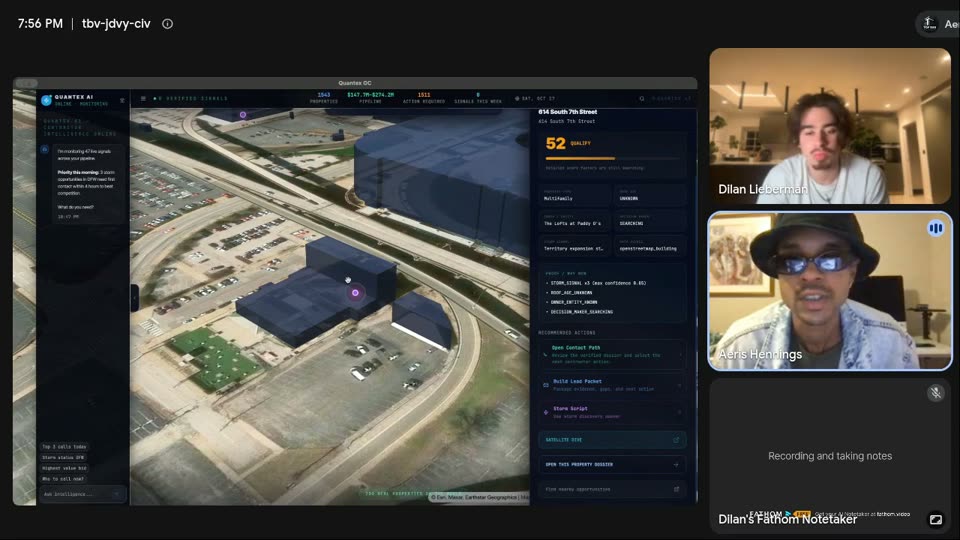Open the hamburger menu in top bar
The width and height of the screenshot is (960, 540).
[x=143, y=99]
